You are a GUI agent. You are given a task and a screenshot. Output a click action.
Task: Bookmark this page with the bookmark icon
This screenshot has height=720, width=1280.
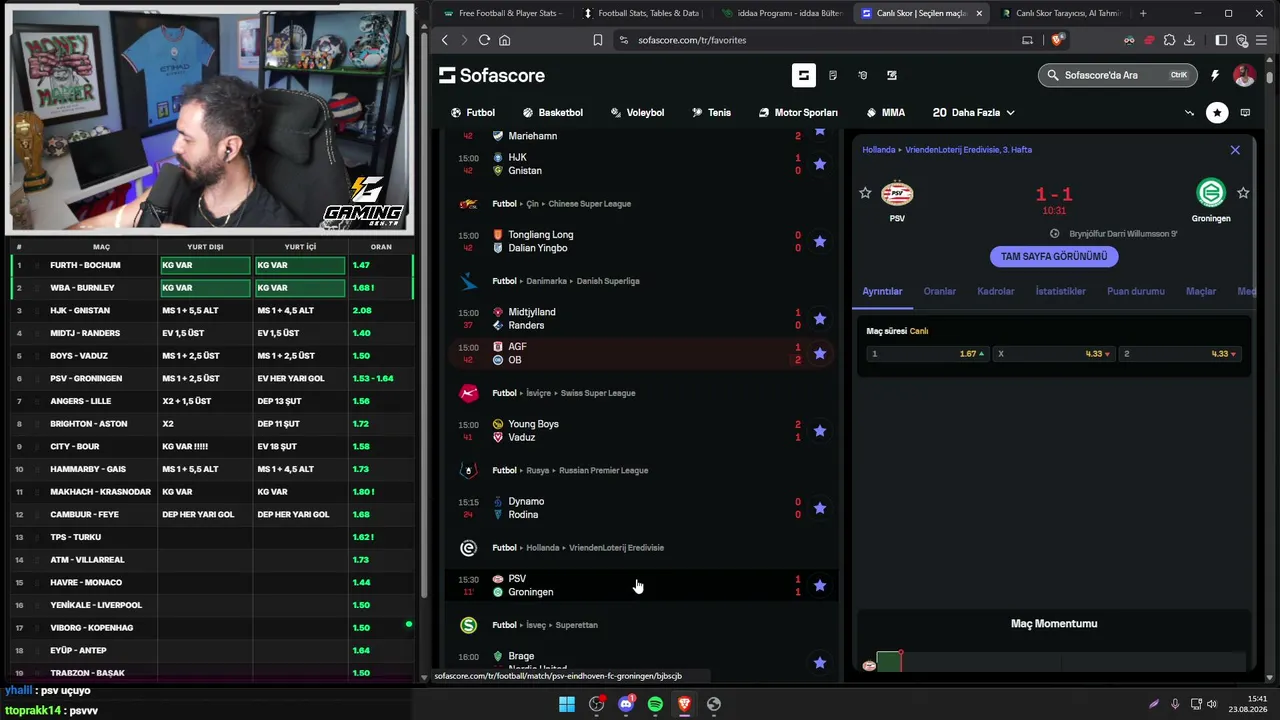point(597,40)
